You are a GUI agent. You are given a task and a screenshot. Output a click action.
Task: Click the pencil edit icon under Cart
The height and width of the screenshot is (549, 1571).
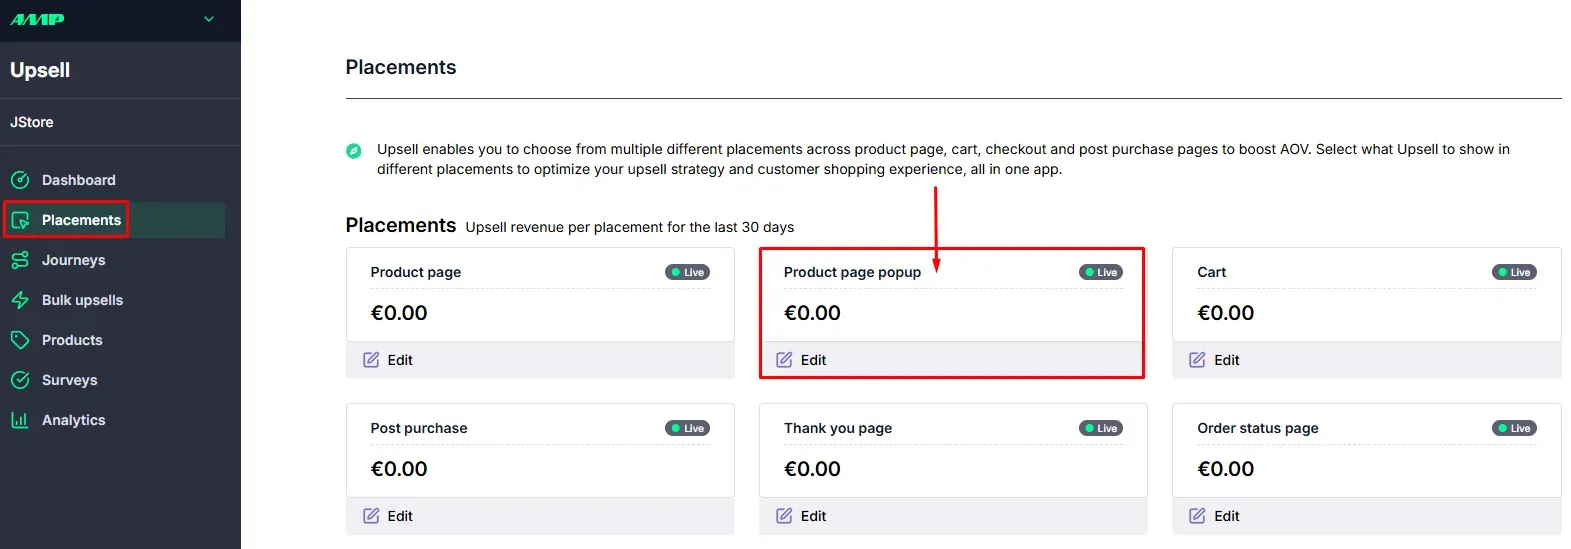click(1197, 360)
